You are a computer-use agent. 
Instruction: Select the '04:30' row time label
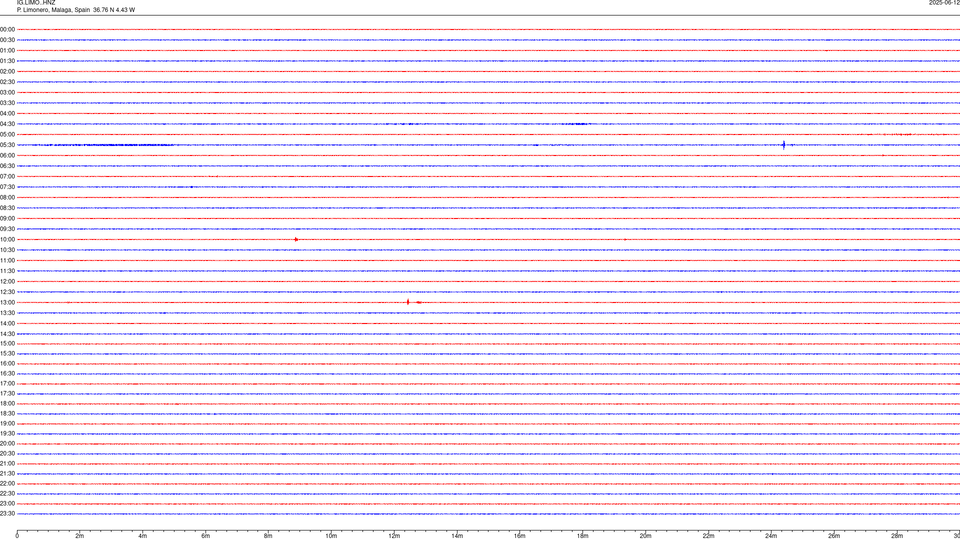coord(7,124)
